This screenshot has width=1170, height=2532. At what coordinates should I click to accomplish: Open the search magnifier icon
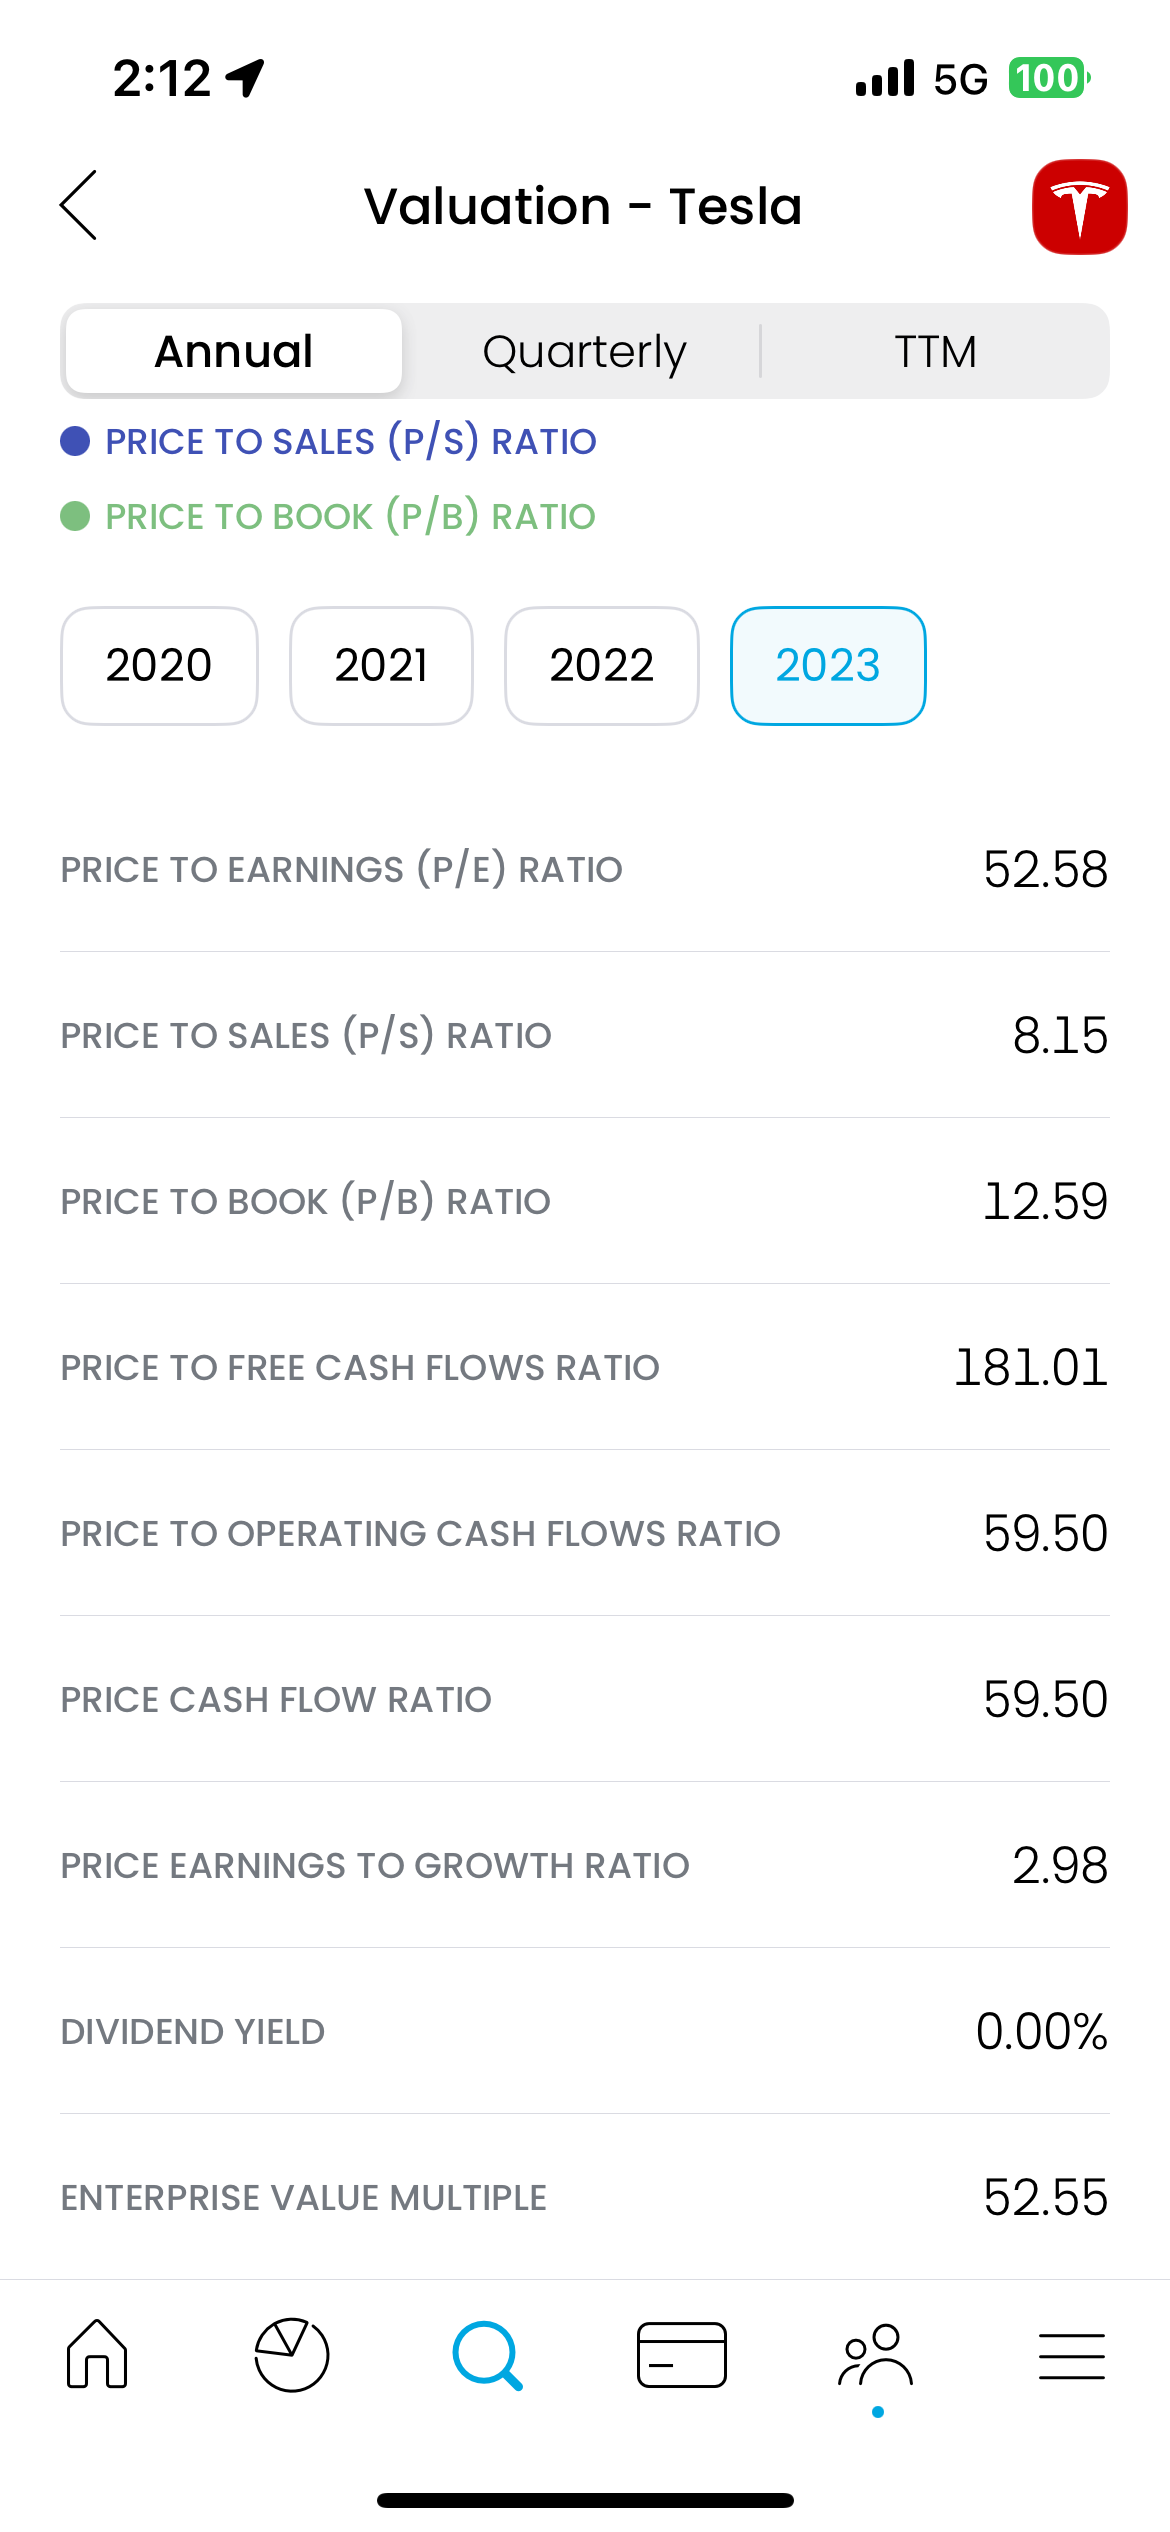click(487, 2354)
